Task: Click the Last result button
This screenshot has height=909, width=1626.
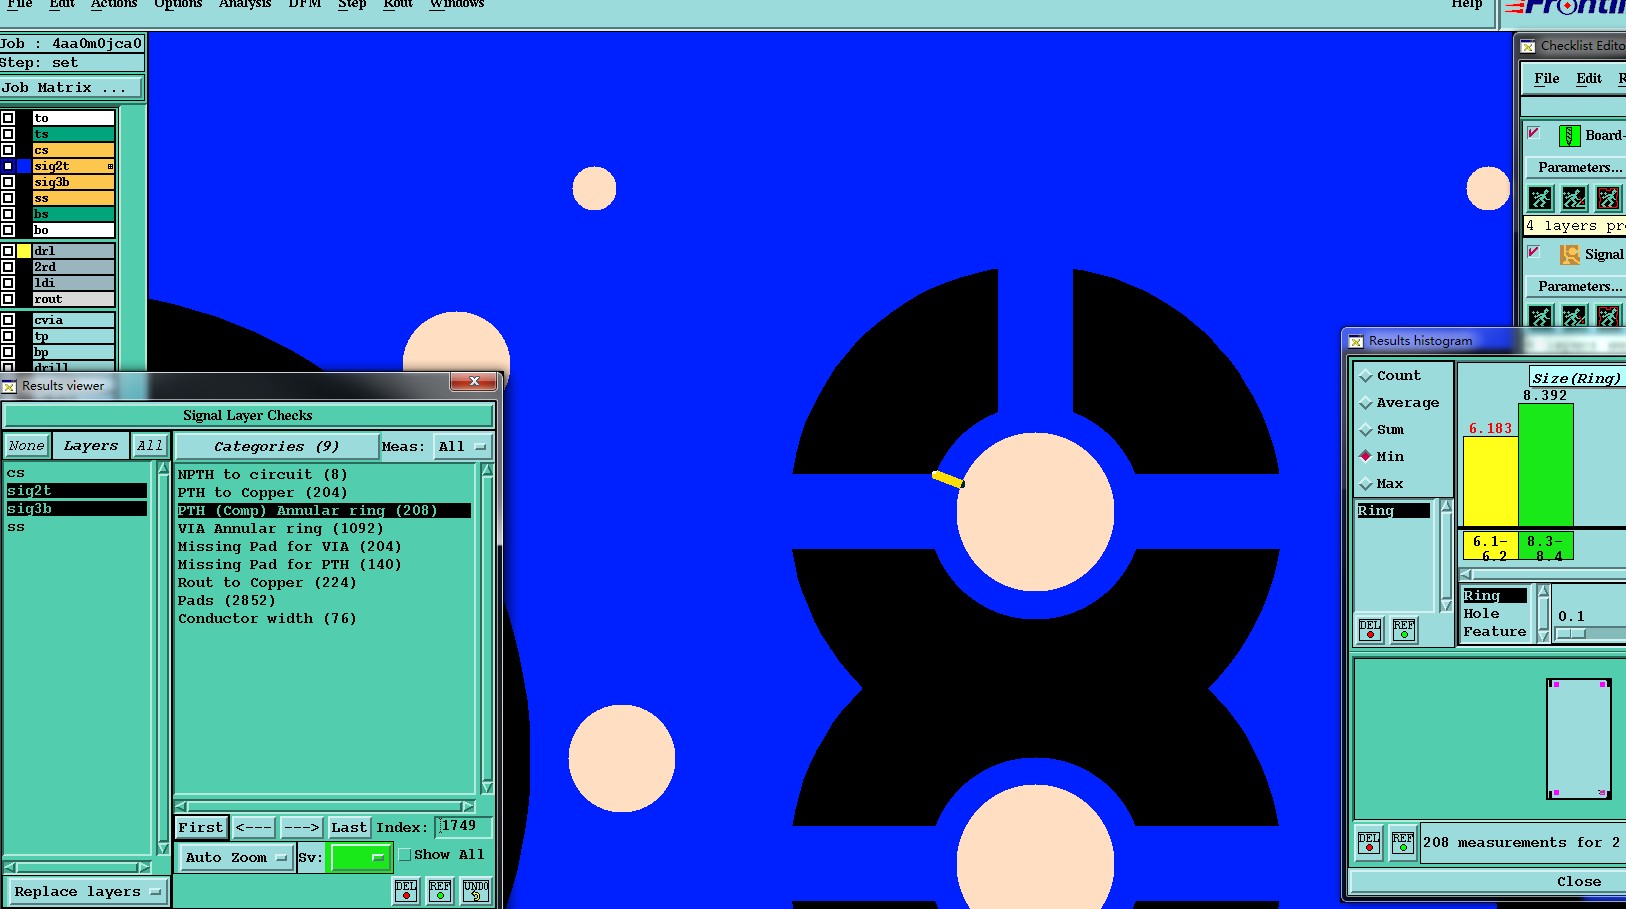Action: coord(349,828)
